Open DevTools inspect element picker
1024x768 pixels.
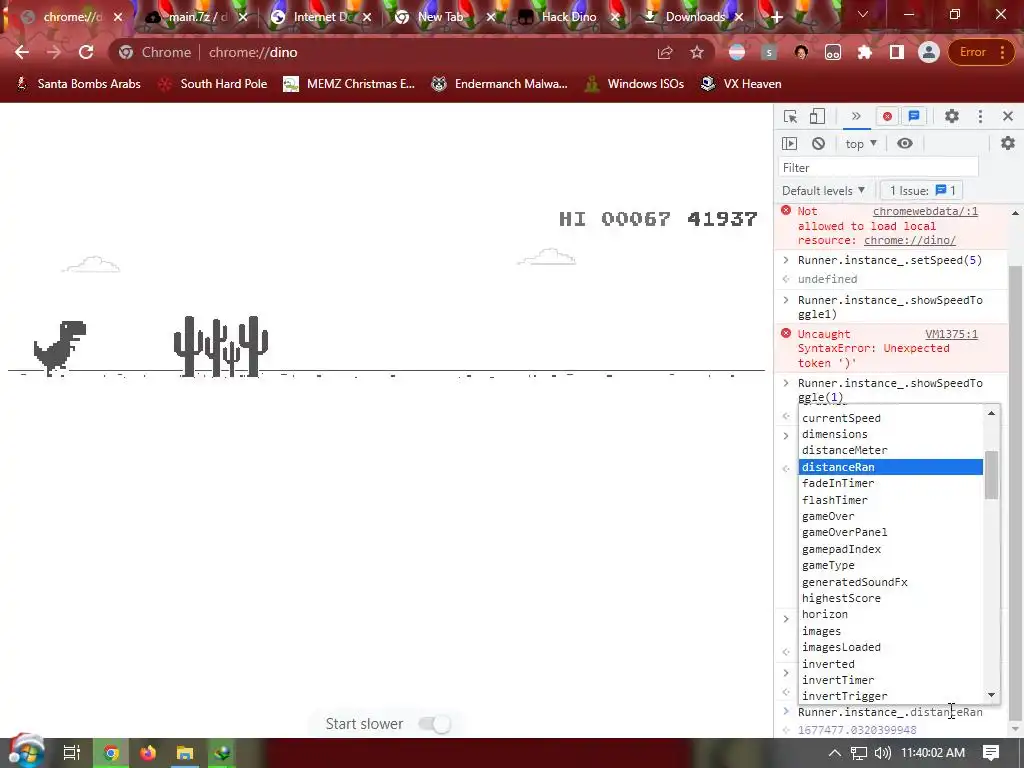(790, 116)
